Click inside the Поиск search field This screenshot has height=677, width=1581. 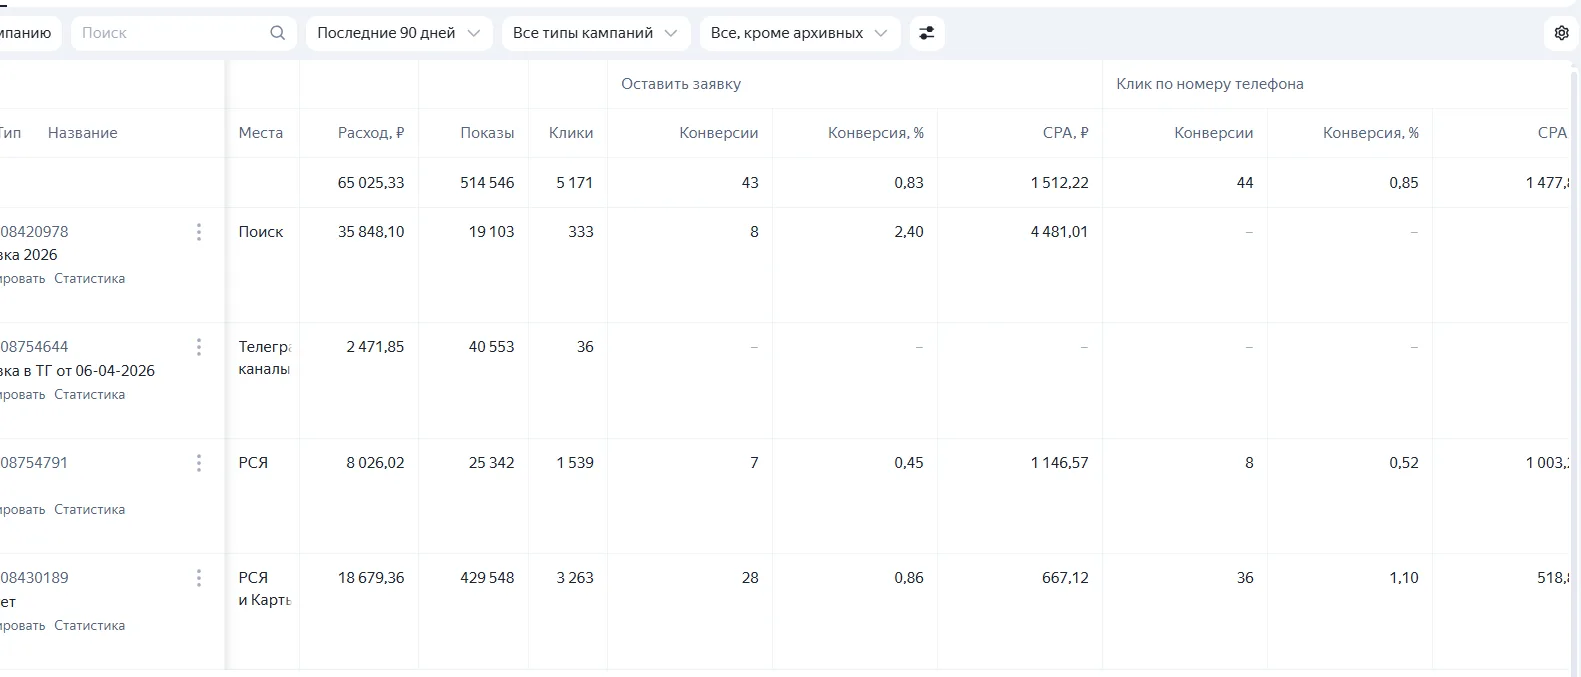[x=170, y=33]
